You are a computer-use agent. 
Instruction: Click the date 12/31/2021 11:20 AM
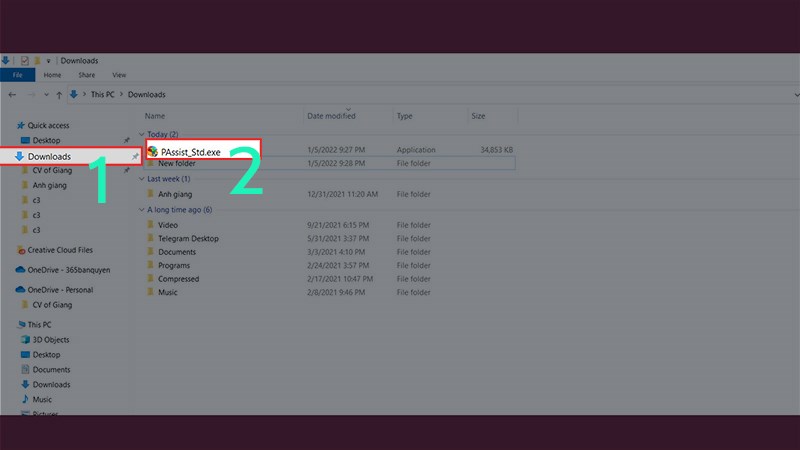pos(342,194)
